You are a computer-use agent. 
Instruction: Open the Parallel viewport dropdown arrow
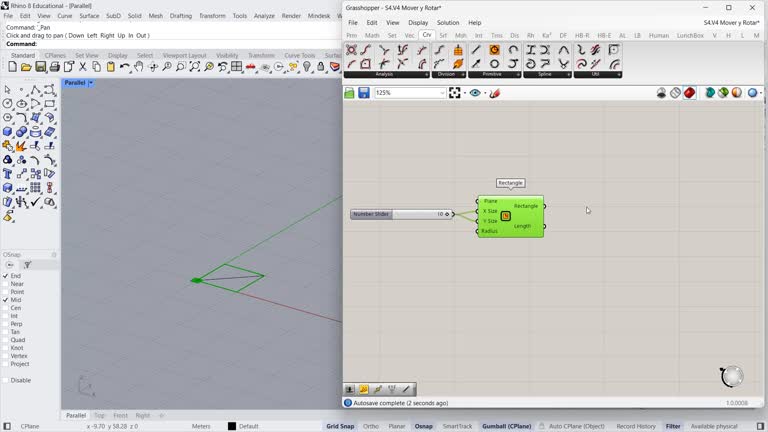[90, 83]
